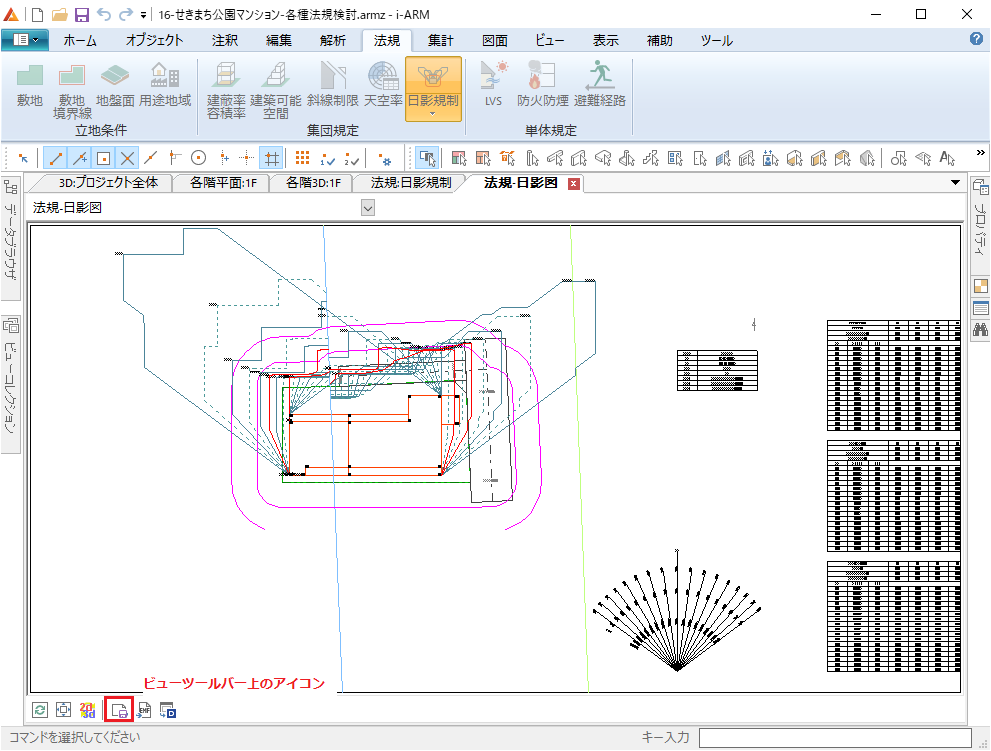
Task: Click the print icon highlighted in red
Action: tap(119, 711)
